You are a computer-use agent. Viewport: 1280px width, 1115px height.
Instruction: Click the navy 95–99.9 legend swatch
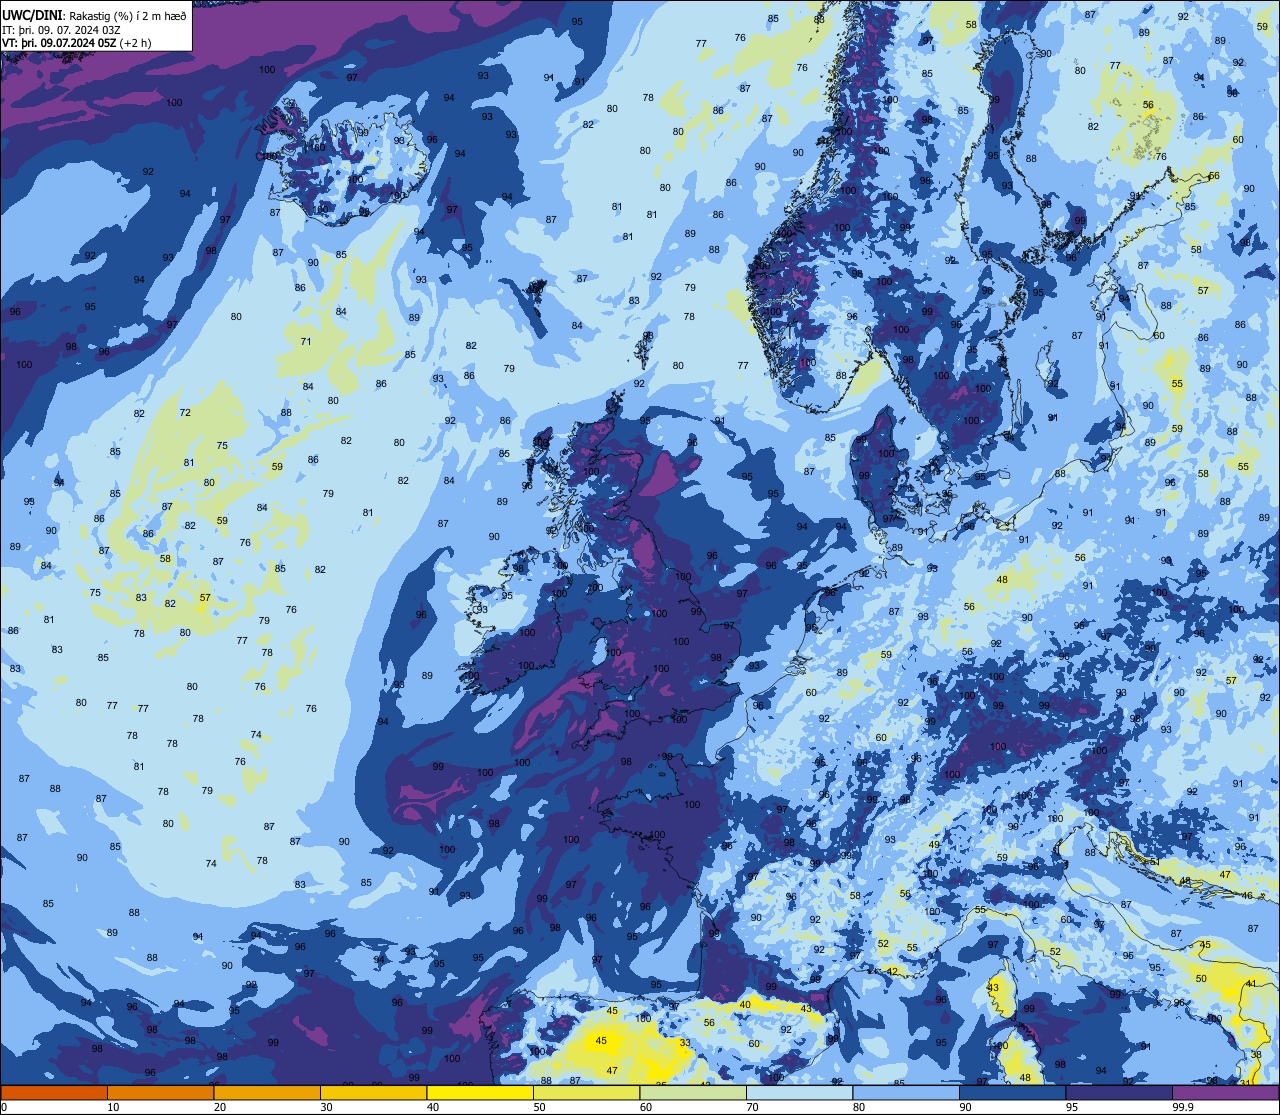tap(1119, 1093)
